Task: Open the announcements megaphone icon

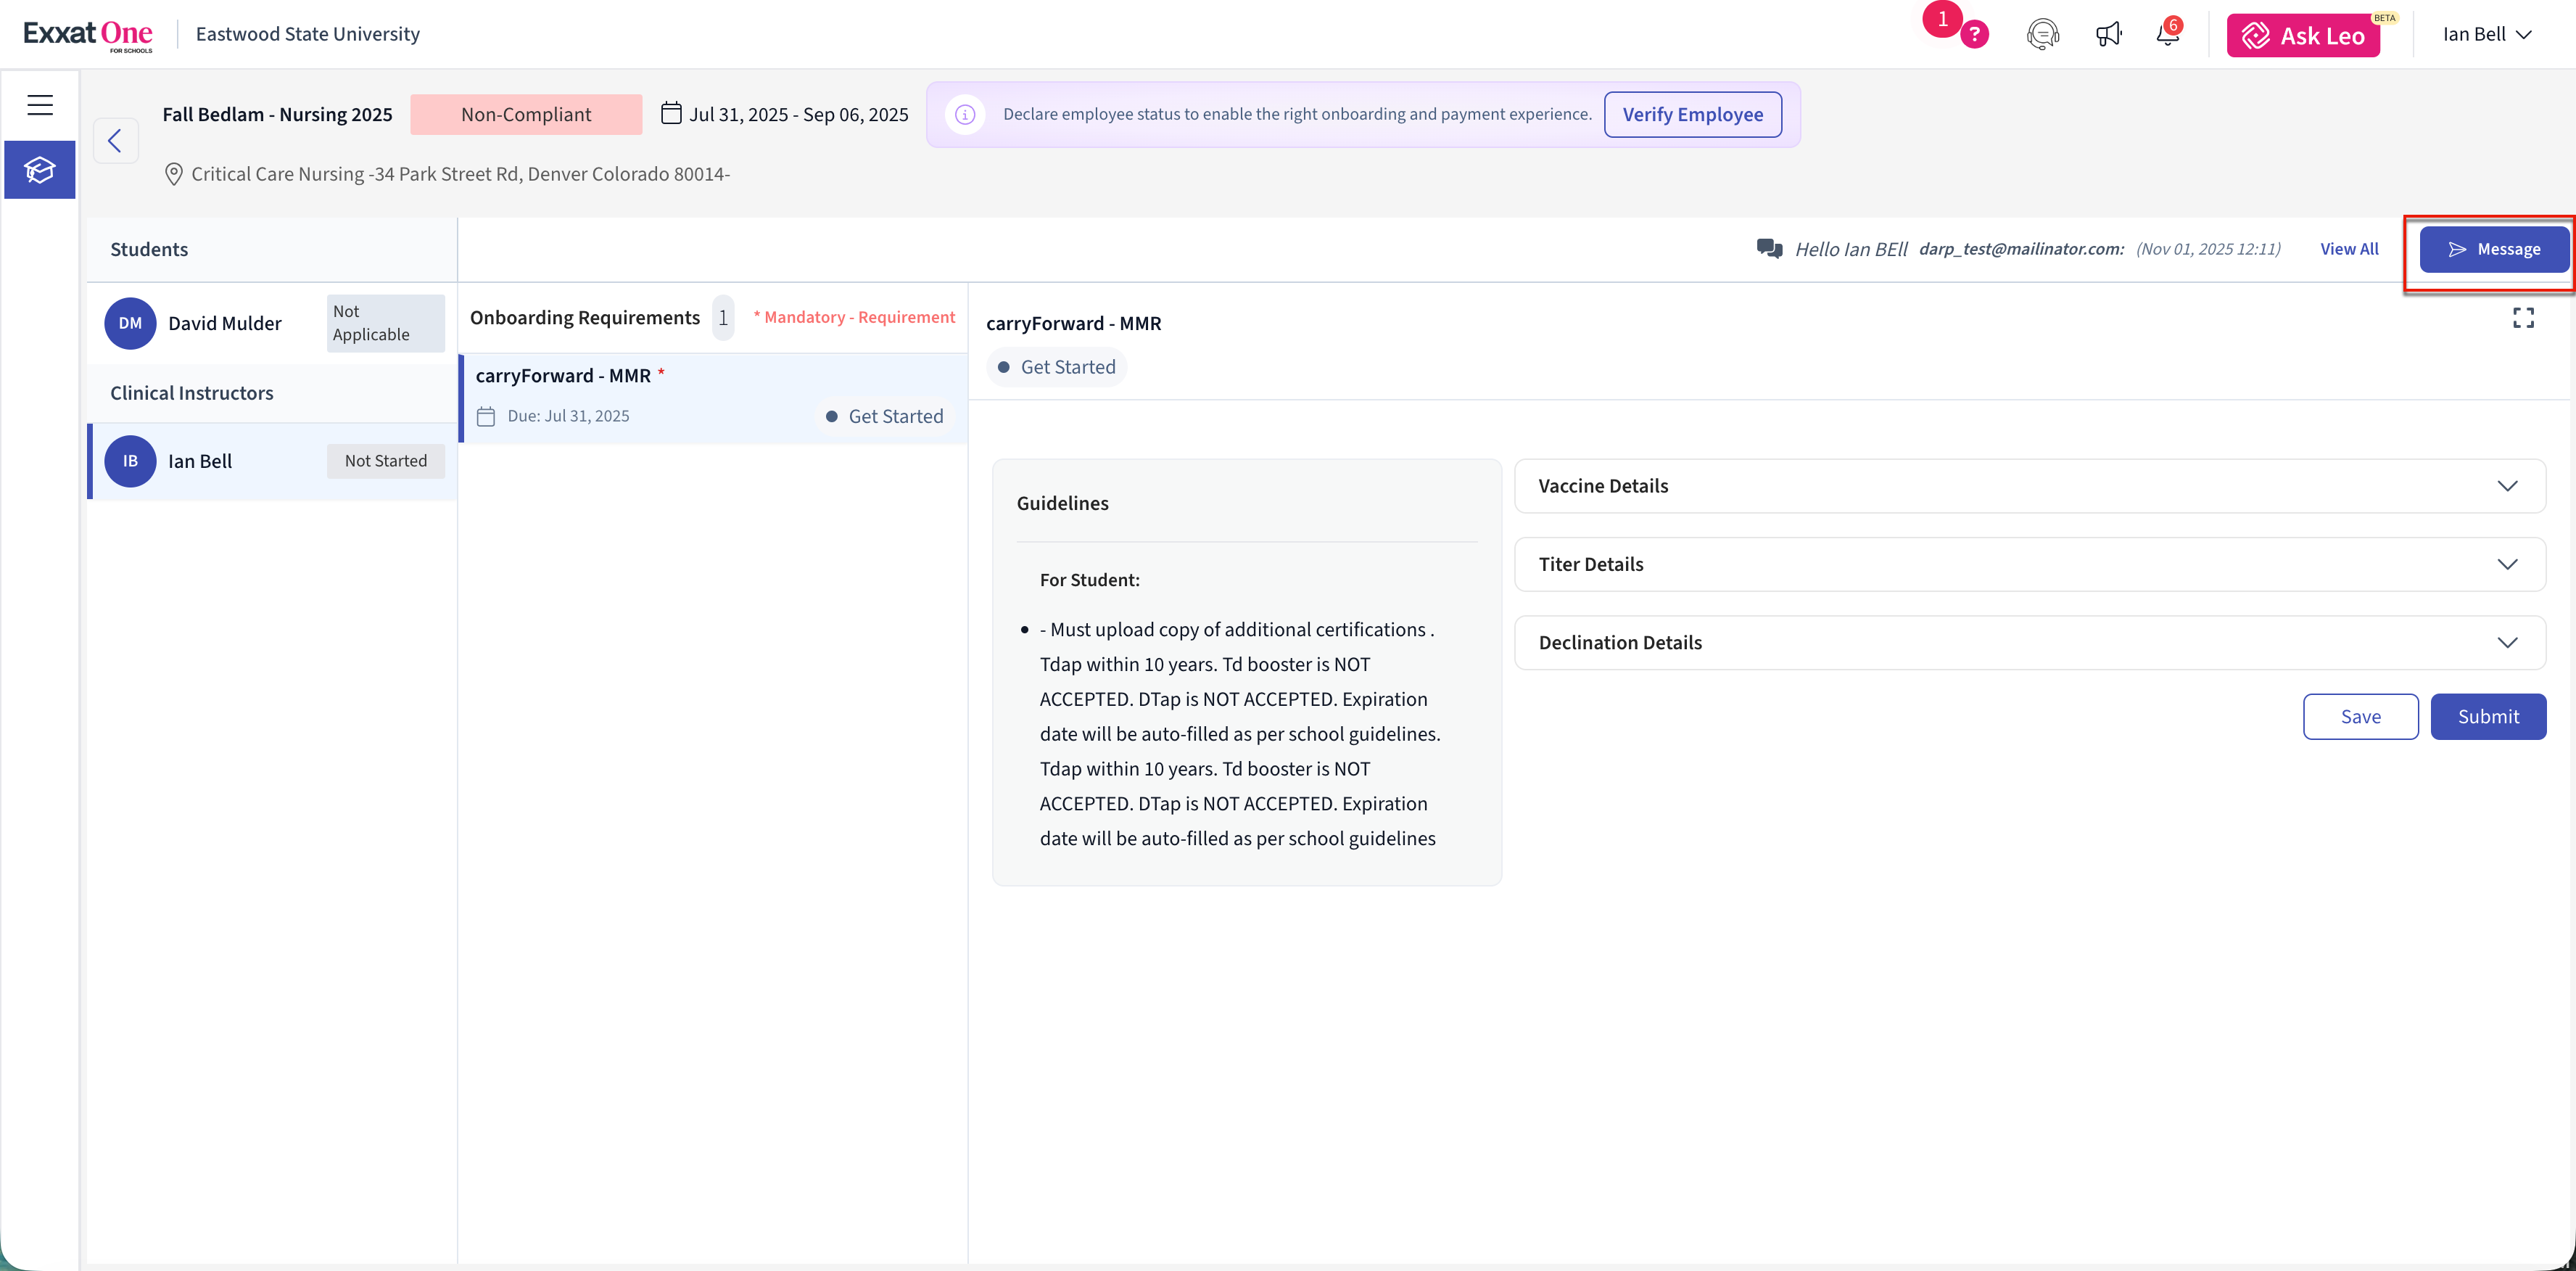Action: click(2108, 35)
